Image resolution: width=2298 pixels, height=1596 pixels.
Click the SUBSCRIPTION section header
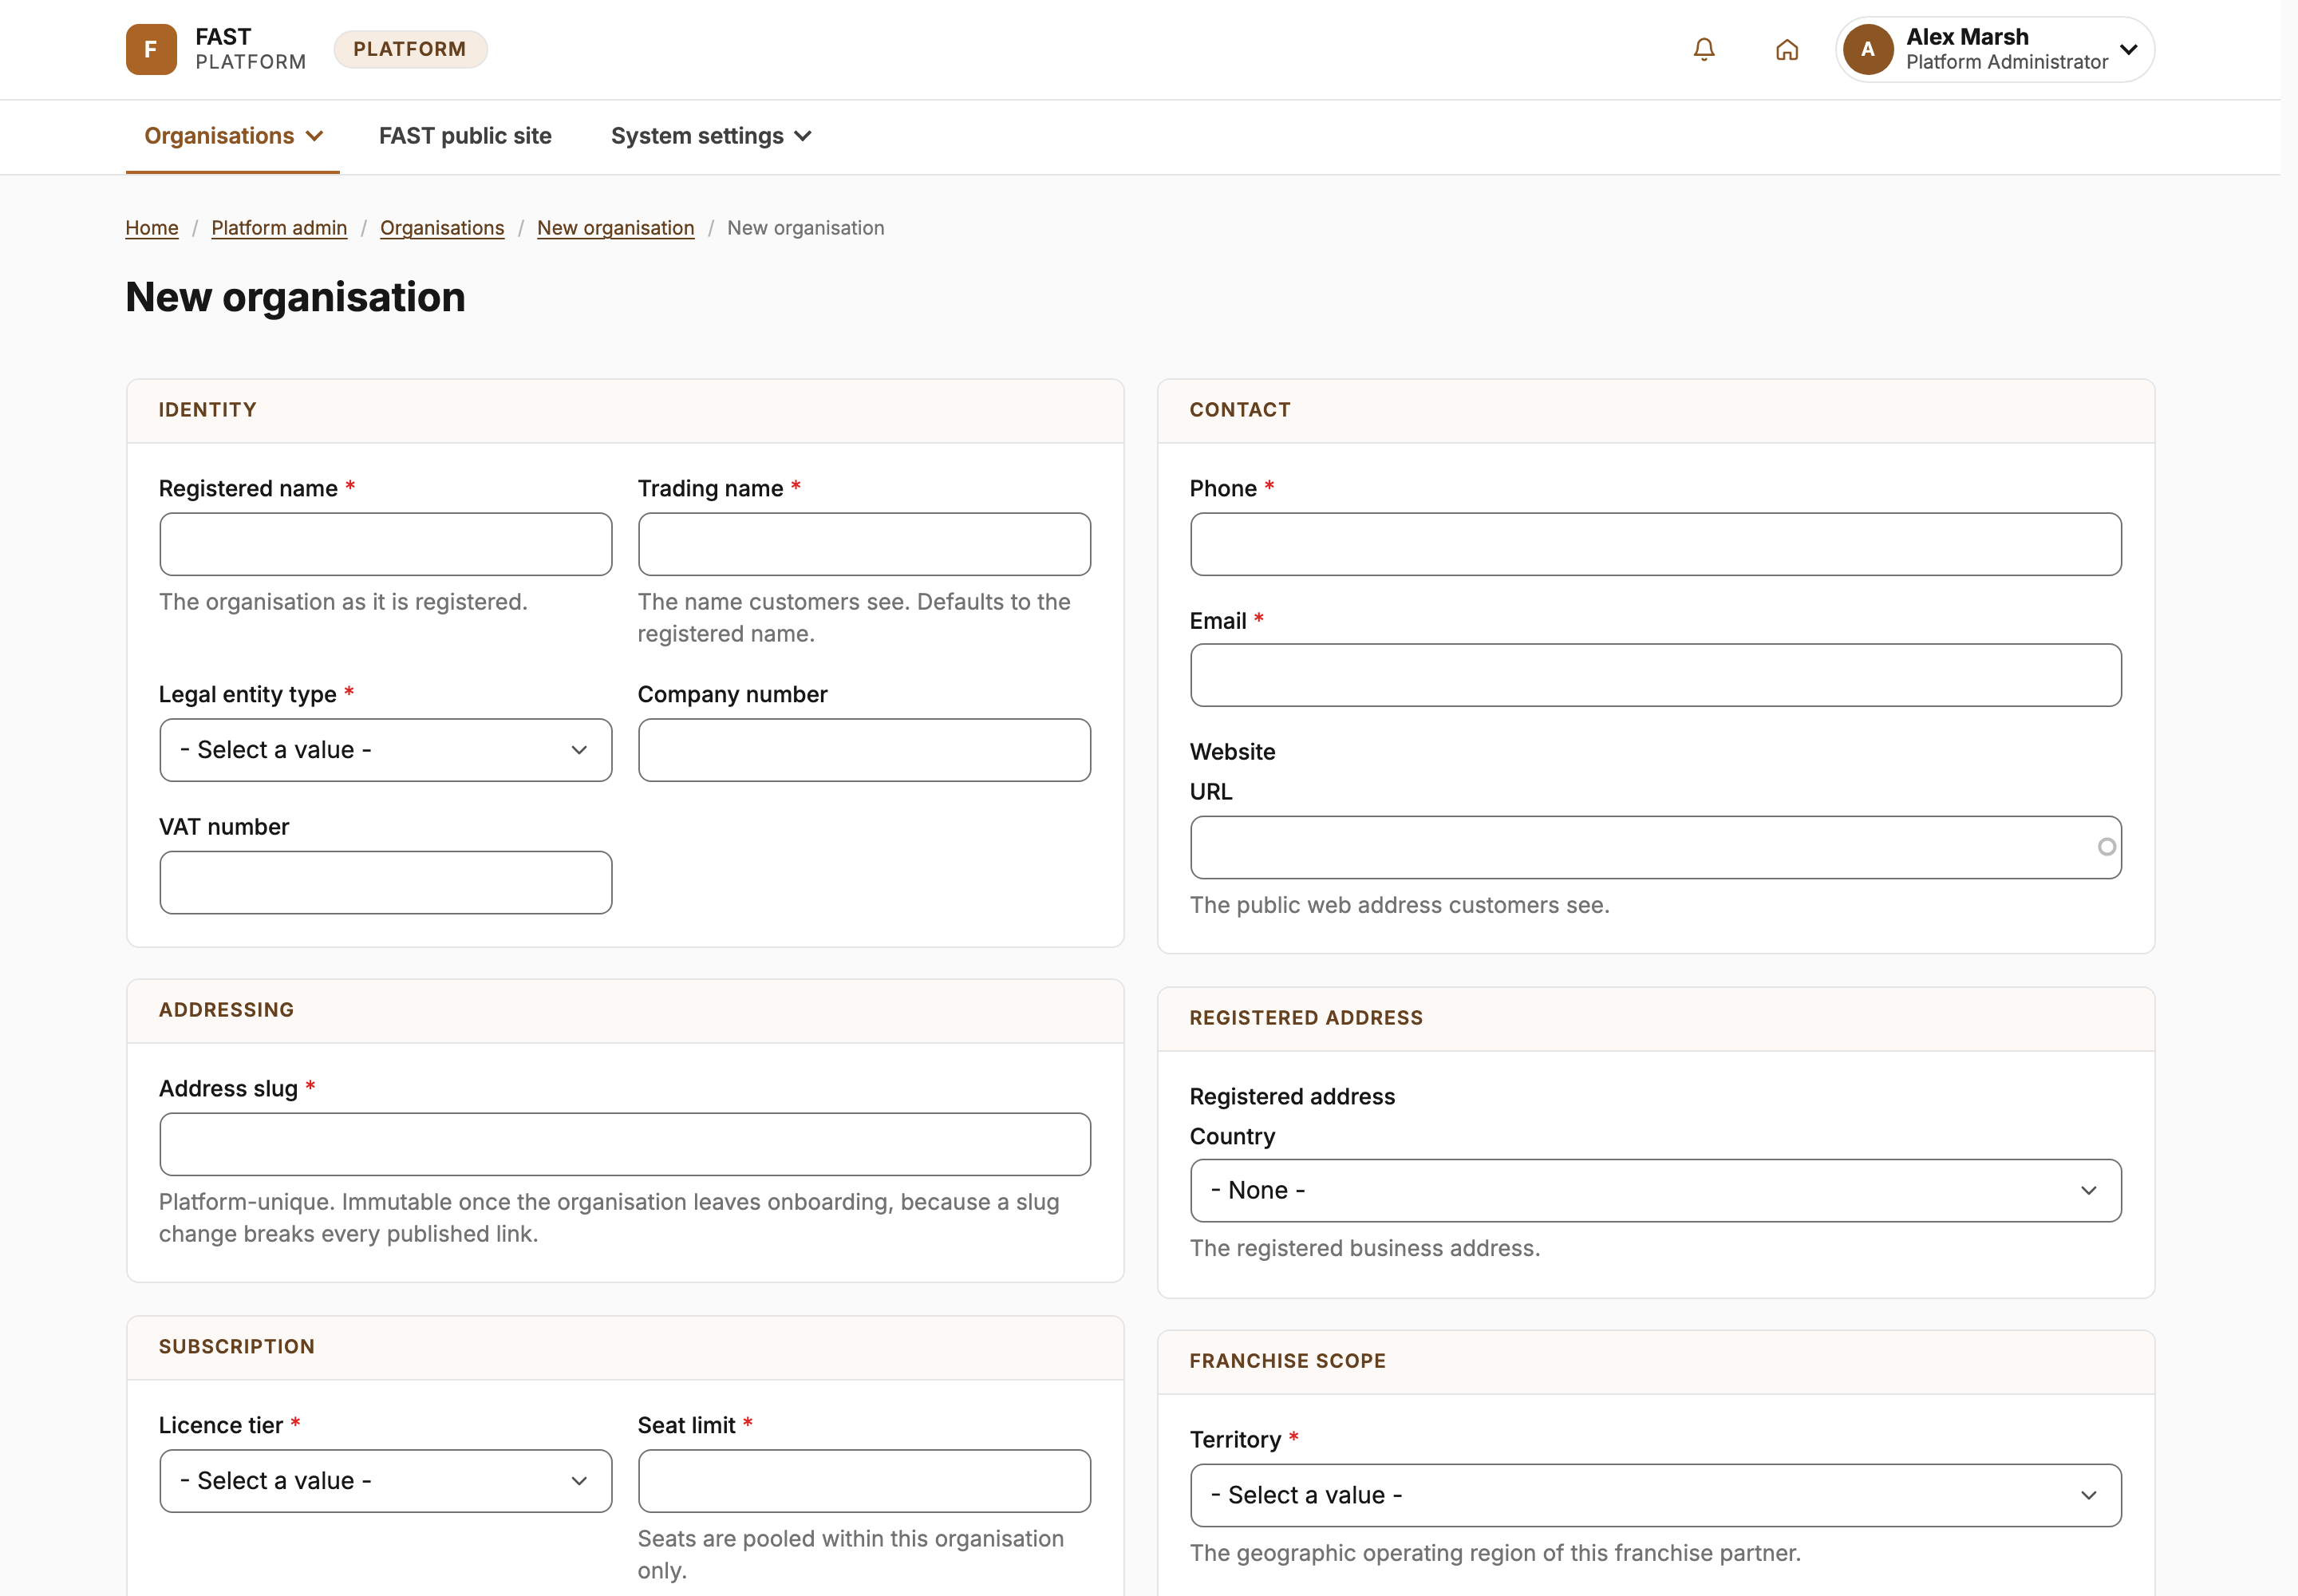click(x=625, y=1348)
